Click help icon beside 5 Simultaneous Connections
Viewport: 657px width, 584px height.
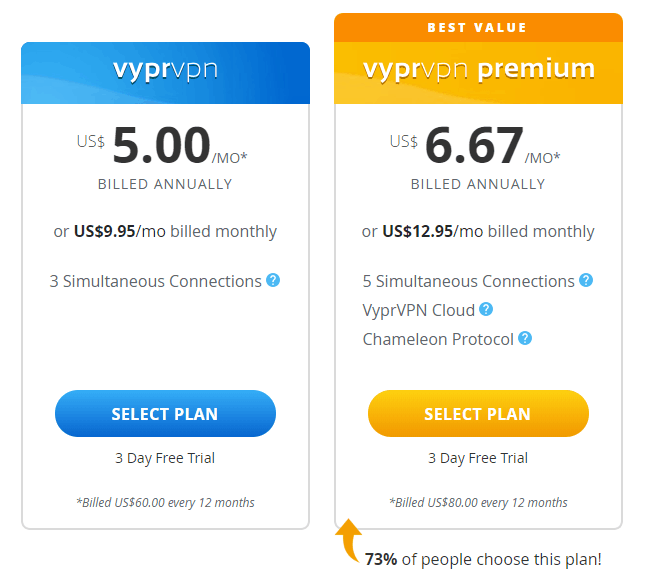tap(586, 280)
